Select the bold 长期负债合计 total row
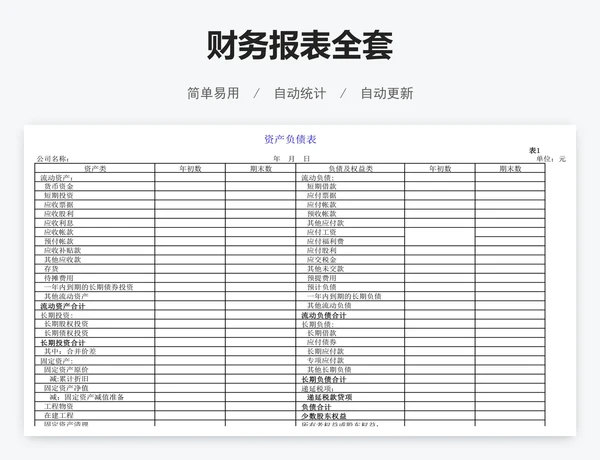600x460 pixels. click(x=324, y=380)
